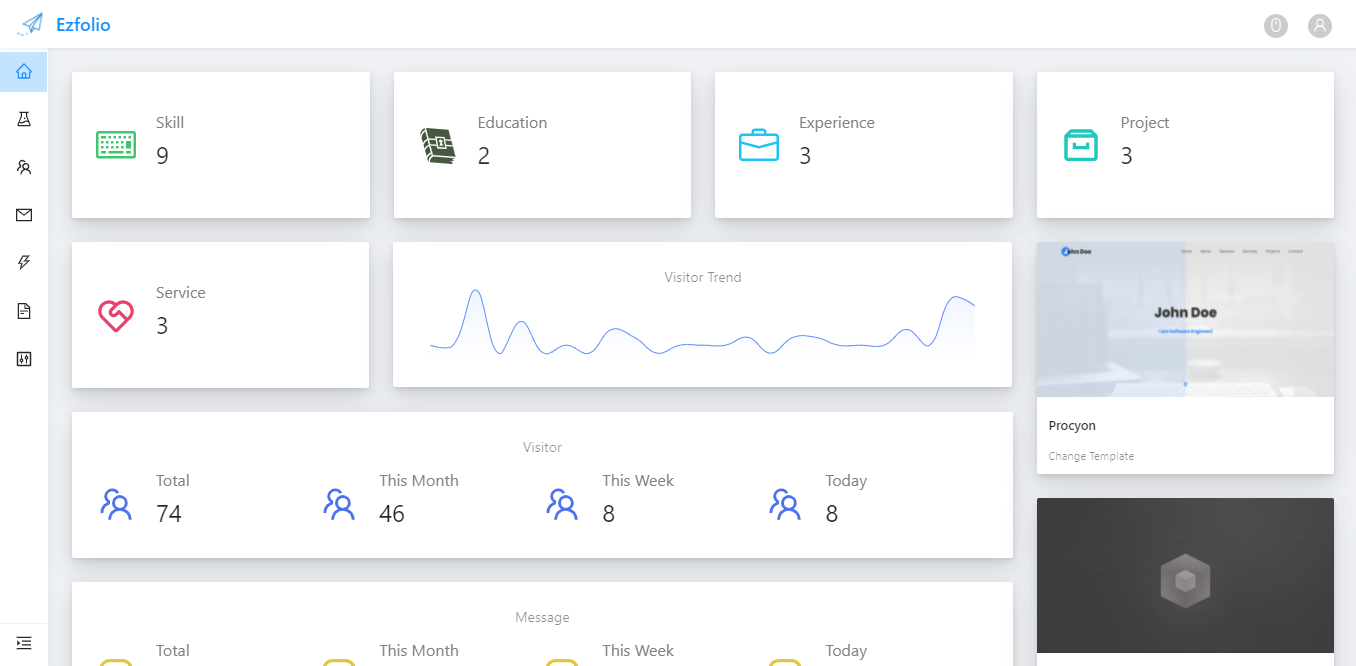Expand the sidebar using the indent icon
Image resolution: width=1356 pixels, height=666 pixels.
pyautogui.click(x=24, y=642)
